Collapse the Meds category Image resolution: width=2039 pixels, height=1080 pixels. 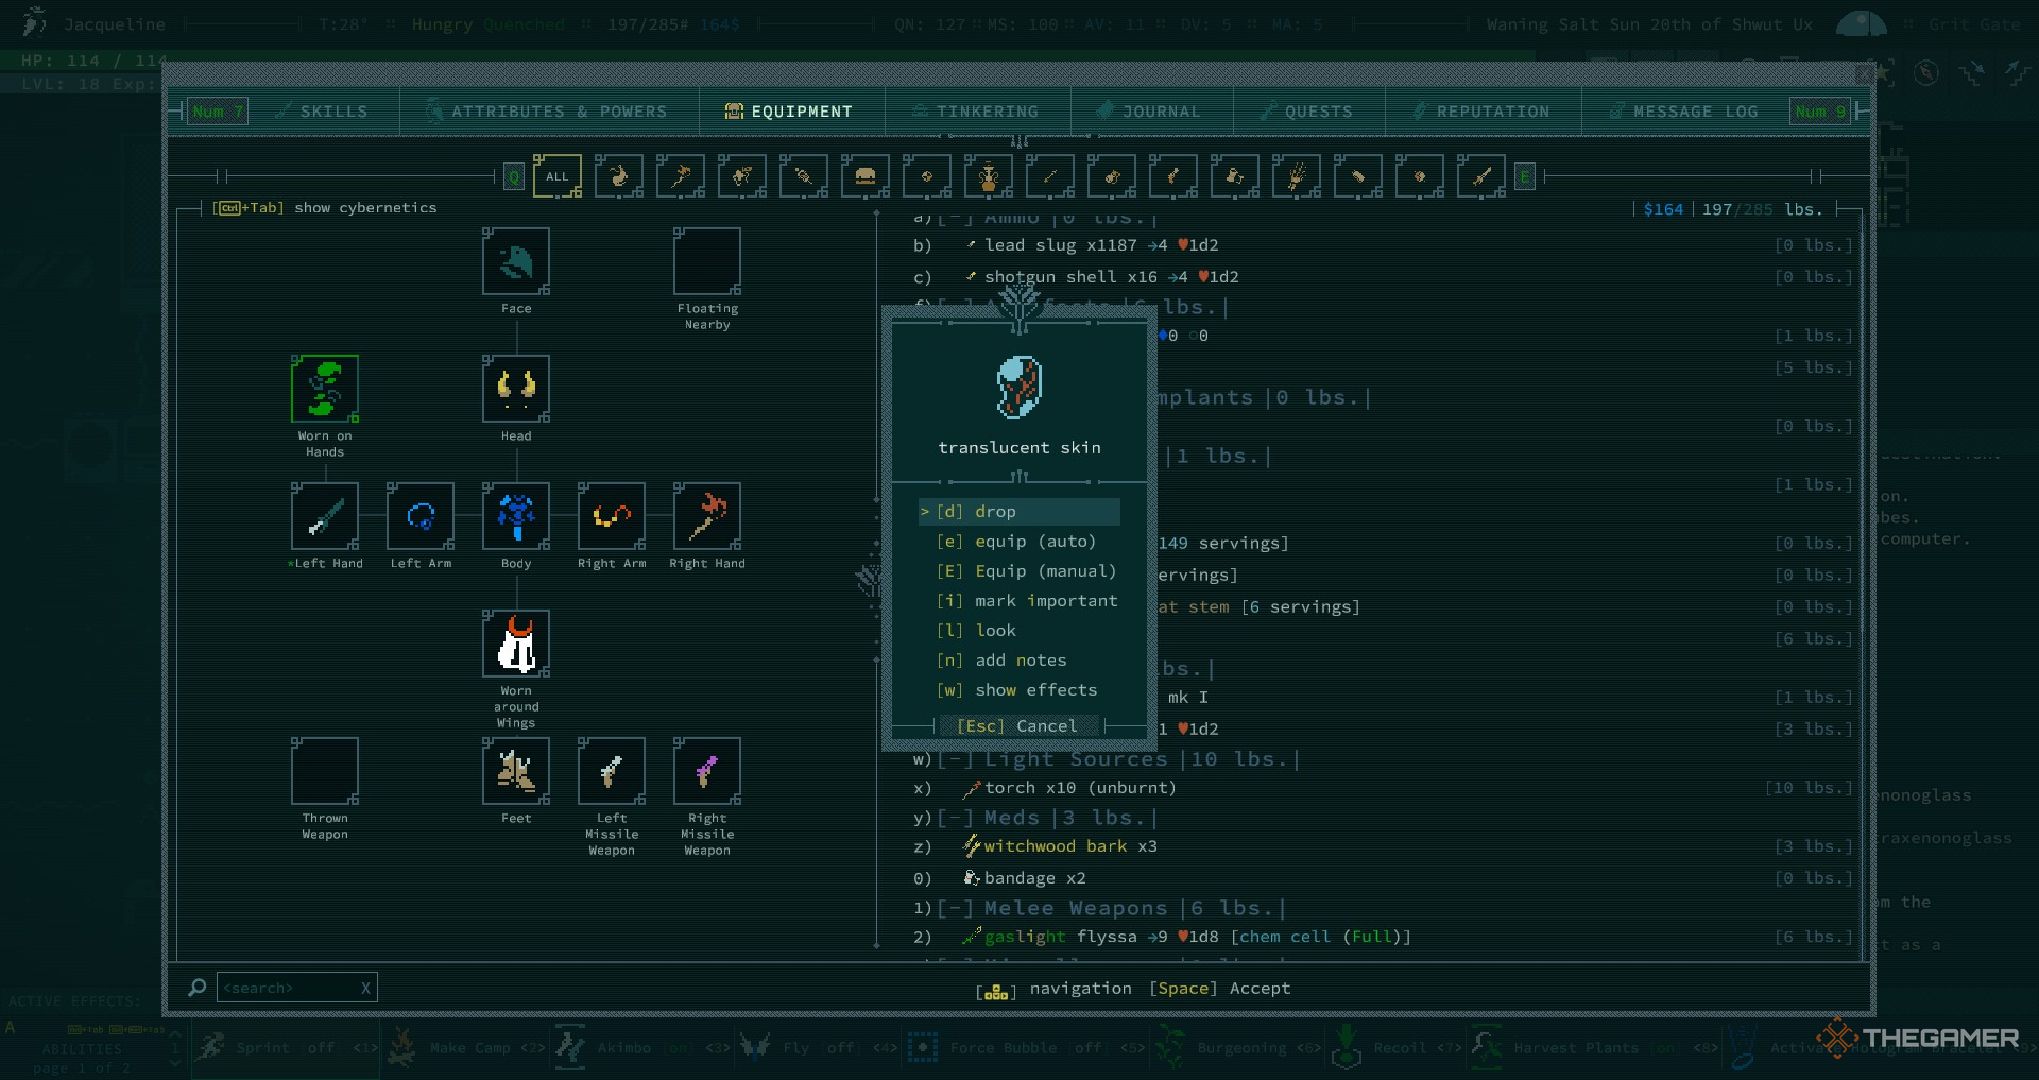(x=956, y=818)
